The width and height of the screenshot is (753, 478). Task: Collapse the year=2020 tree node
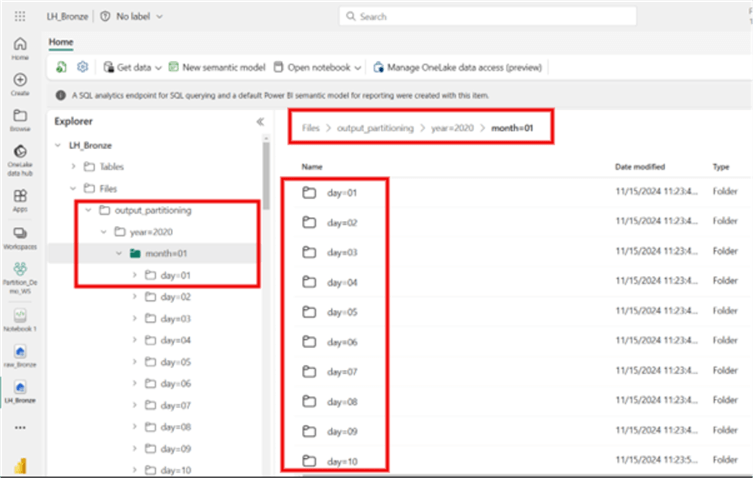[104, 232]
